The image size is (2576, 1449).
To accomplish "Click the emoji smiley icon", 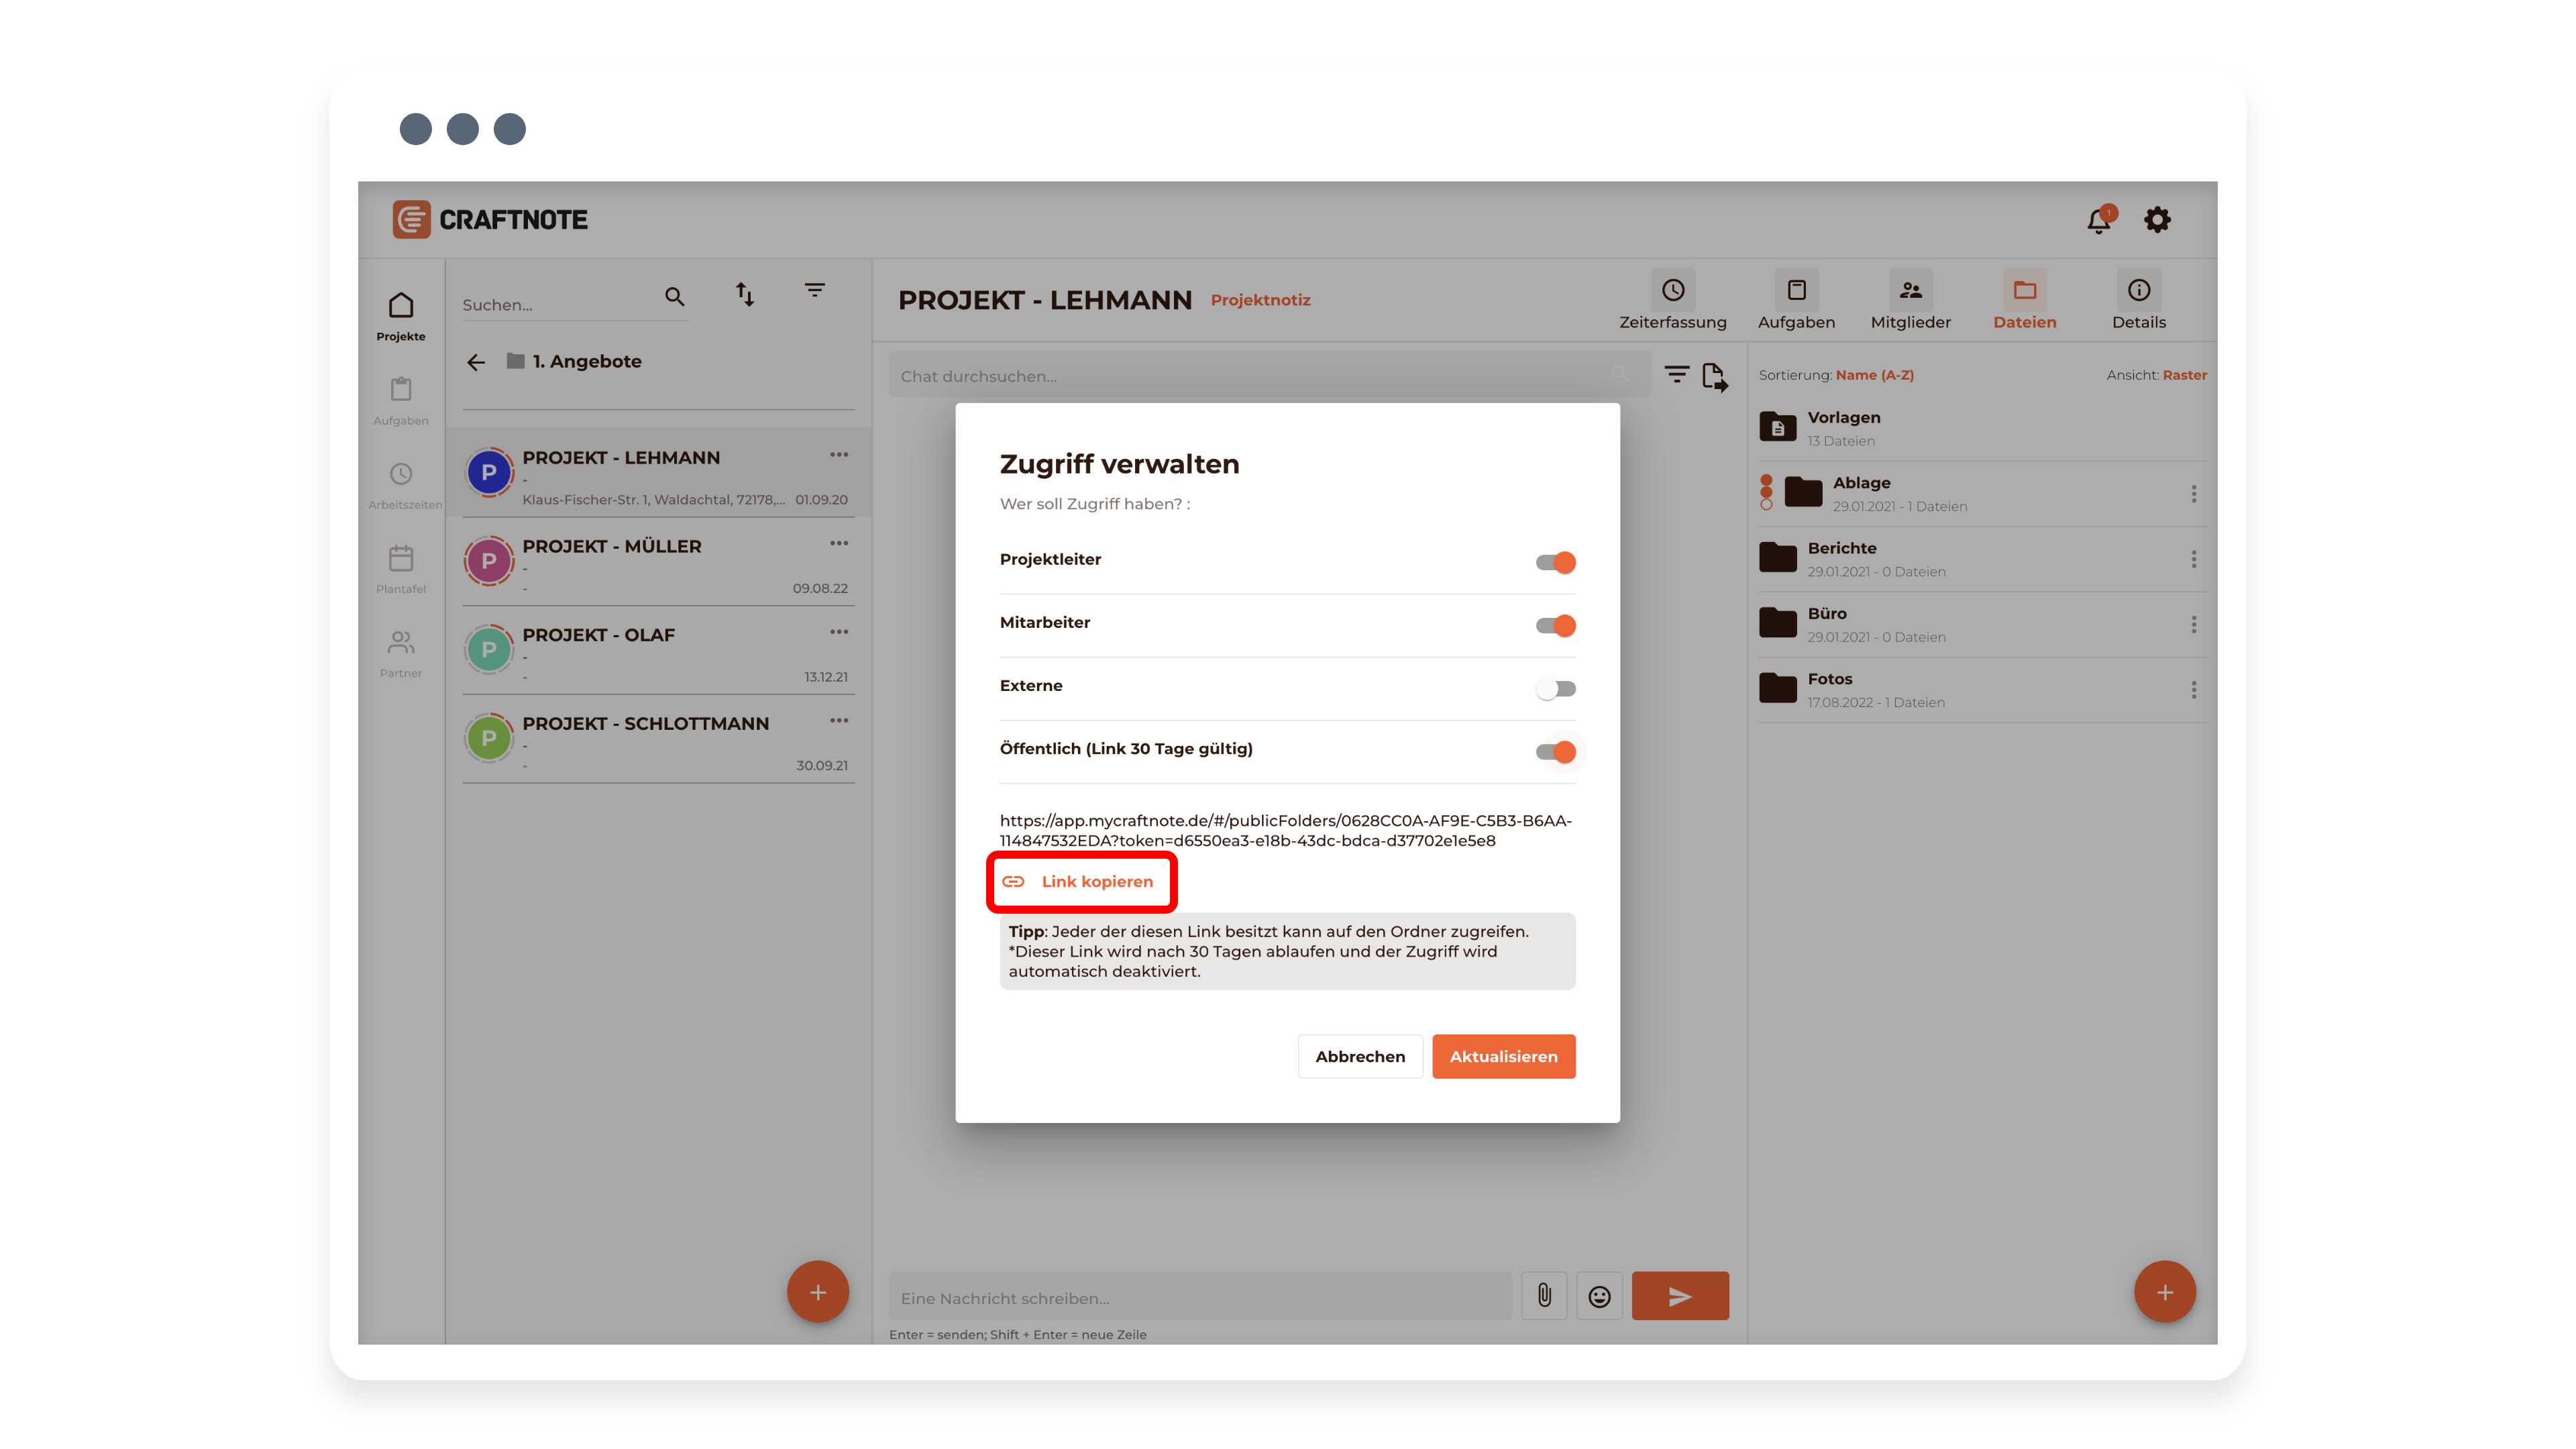I will click(1599, 1296).
